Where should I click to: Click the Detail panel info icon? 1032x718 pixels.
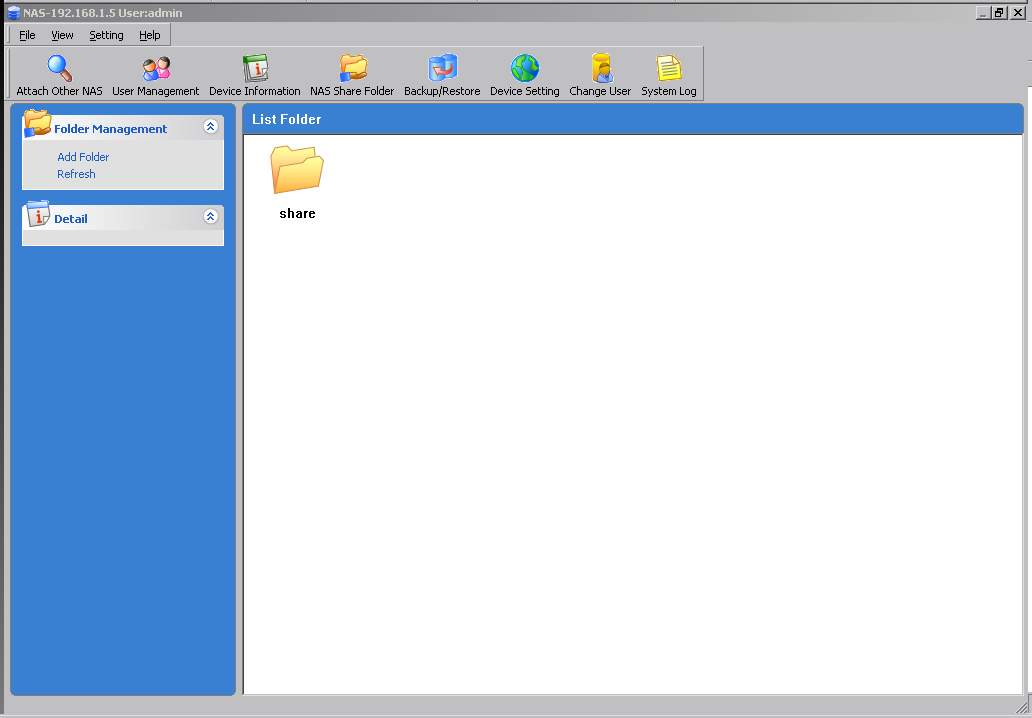[38, 214]
